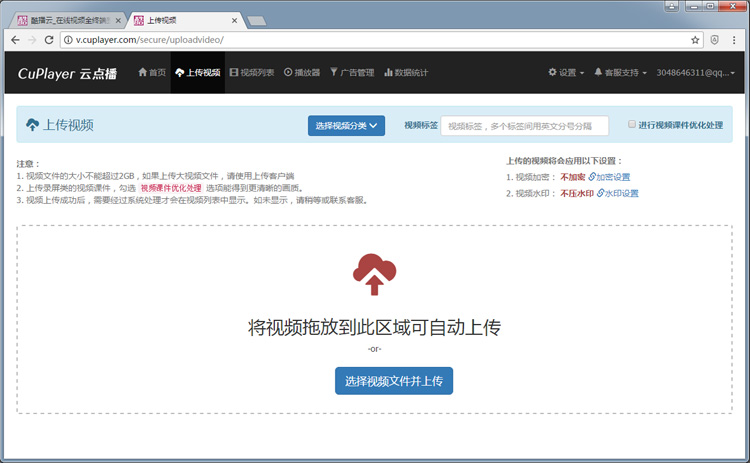Expand the 选择视频分类 dropdown
The image size is (750, 463).
346,125
